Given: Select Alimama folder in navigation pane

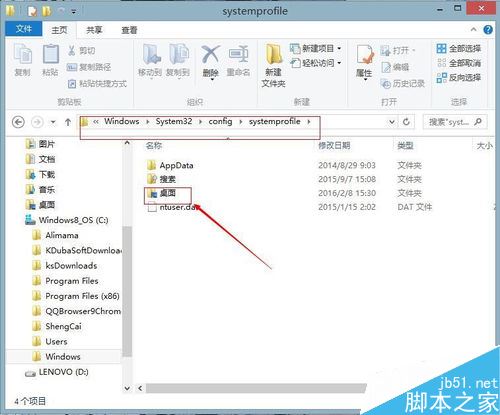Looking at the screenshot, I should [55, 235].
